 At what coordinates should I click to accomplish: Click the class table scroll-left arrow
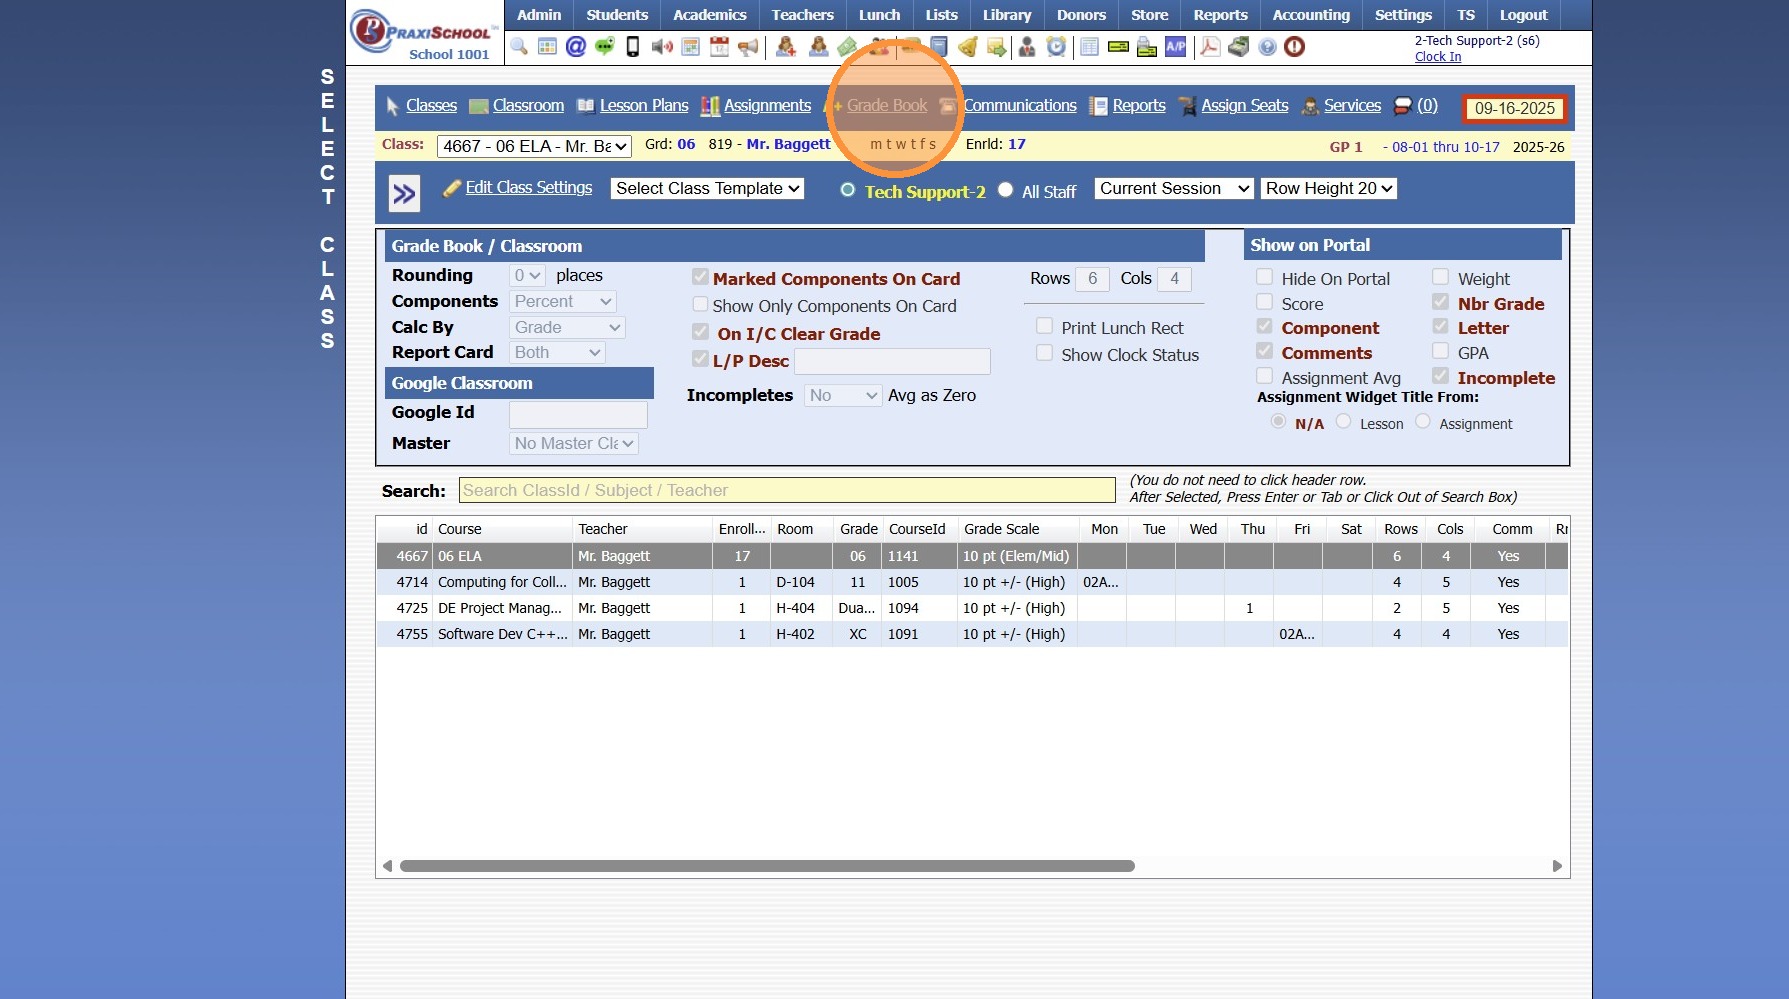pyautogui.click(x=387, y=866)
